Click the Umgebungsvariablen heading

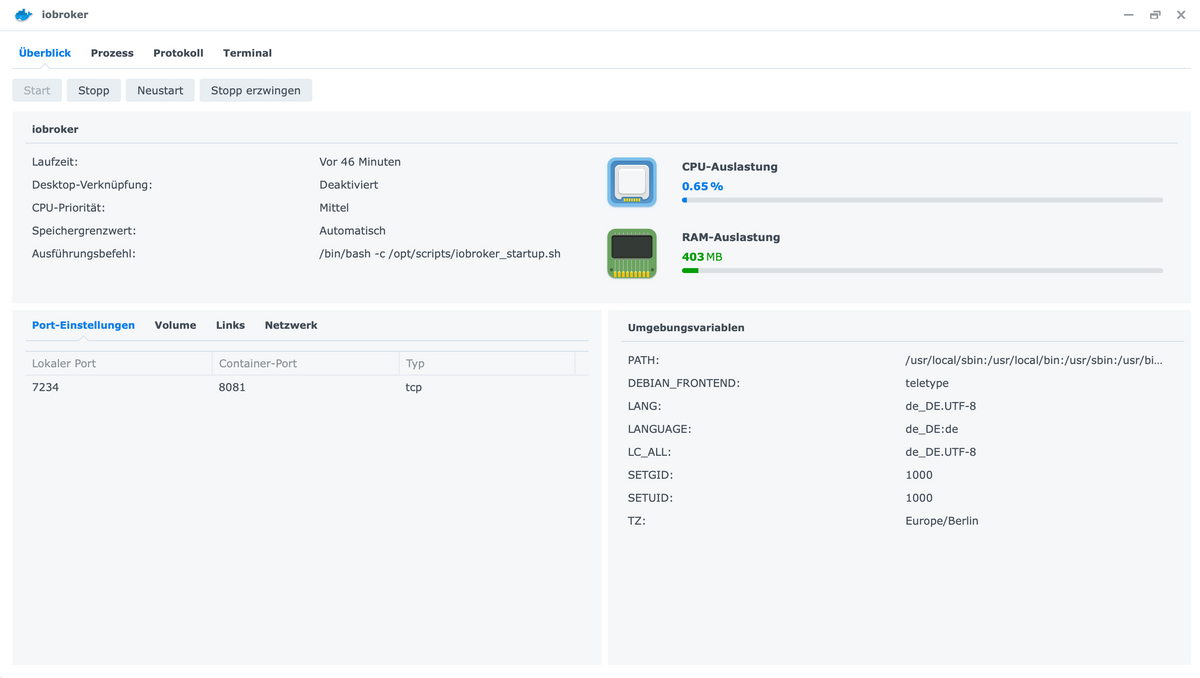click(686, 328)
